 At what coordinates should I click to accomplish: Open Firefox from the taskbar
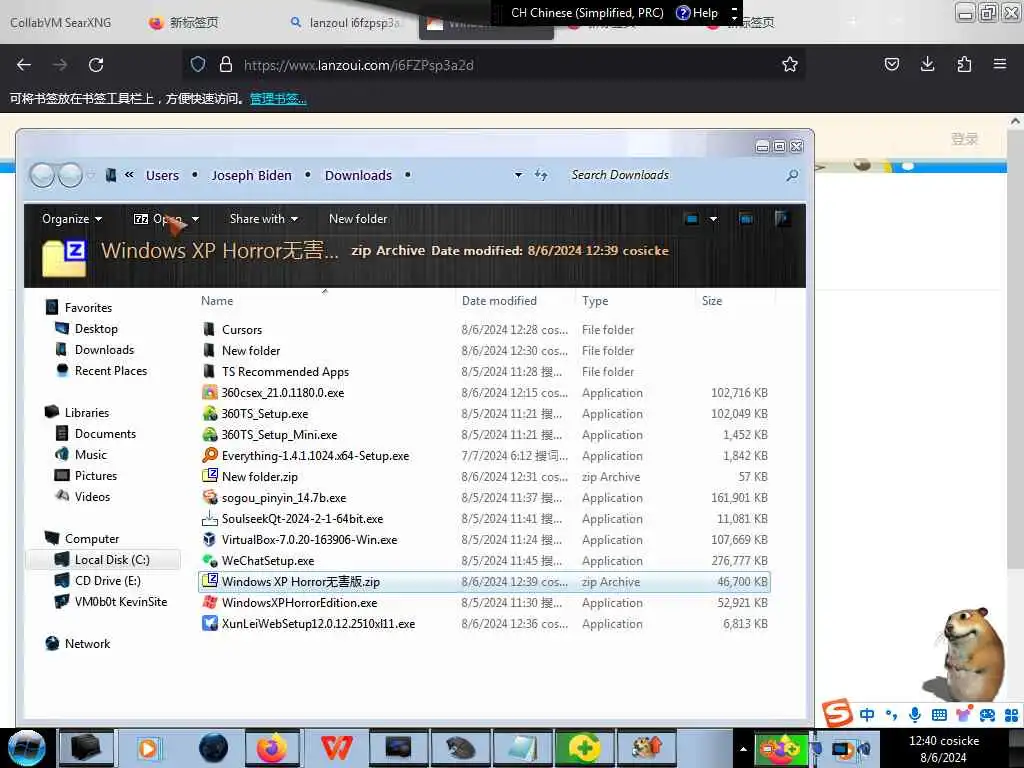coord(272,748)
